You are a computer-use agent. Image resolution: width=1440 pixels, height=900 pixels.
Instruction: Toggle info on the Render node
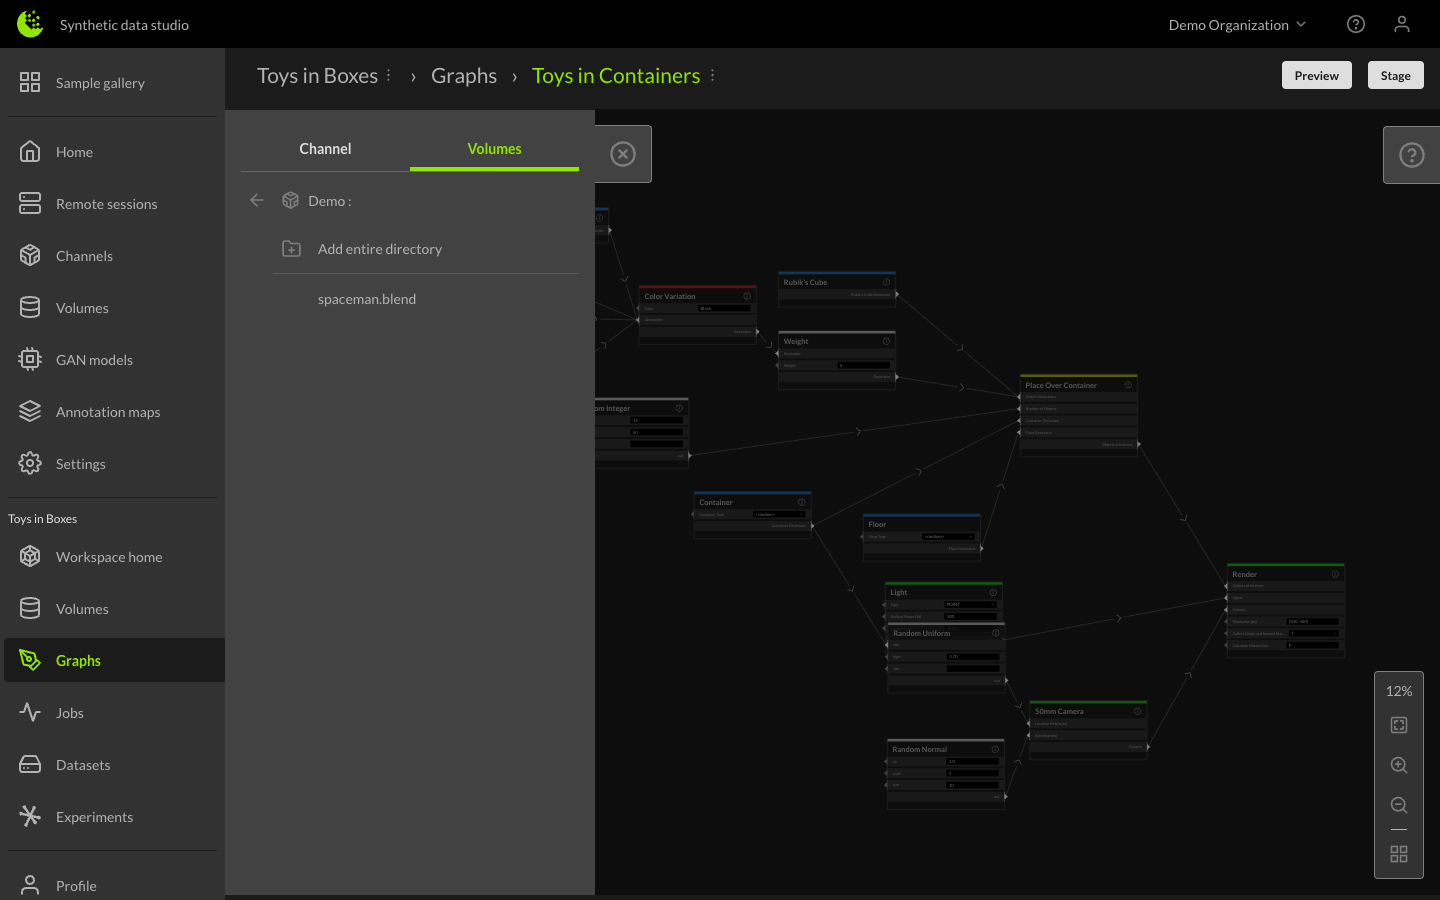[1335, 574]
